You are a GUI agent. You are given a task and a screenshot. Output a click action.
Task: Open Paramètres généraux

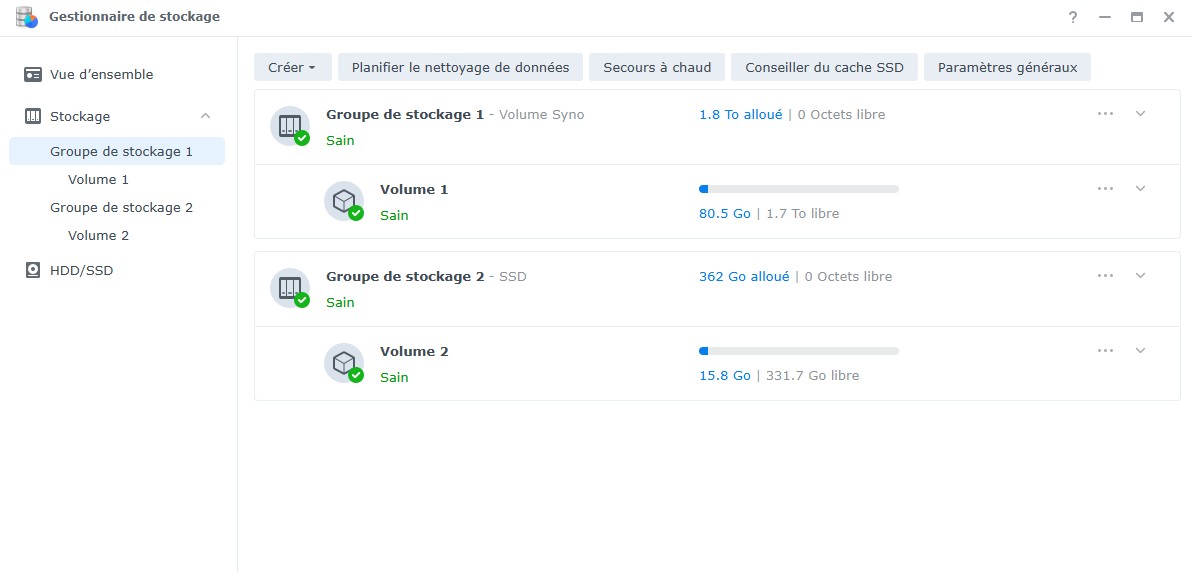coord(1007,67)
